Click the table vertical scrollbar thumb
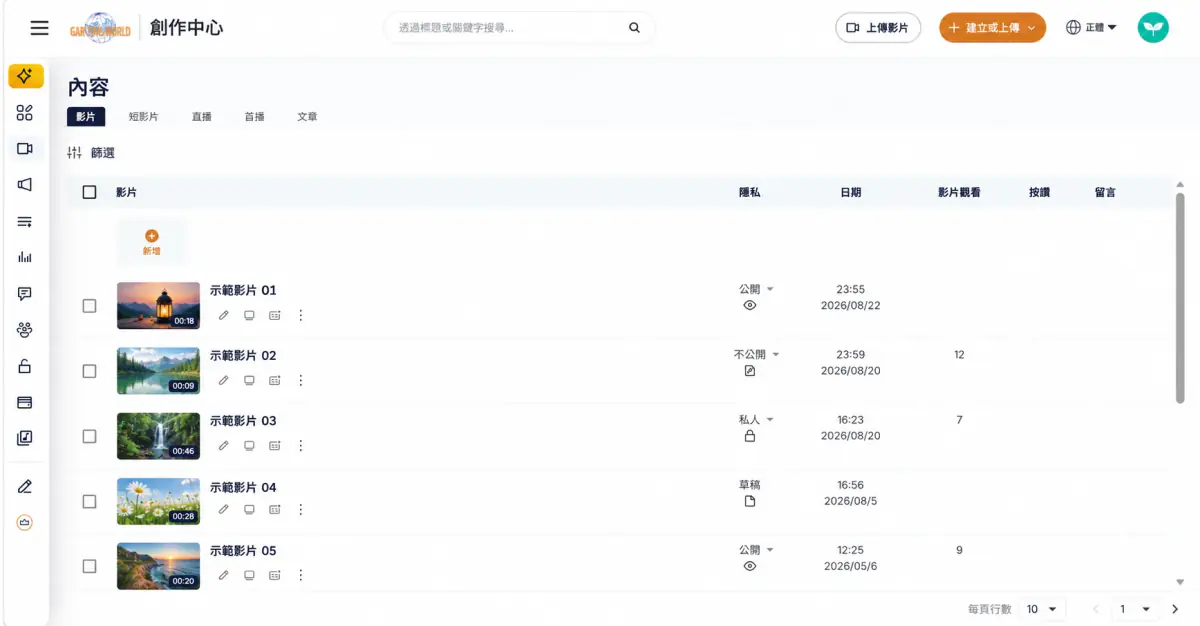This screenshot has width=1200, height=626. (1180, 298)
